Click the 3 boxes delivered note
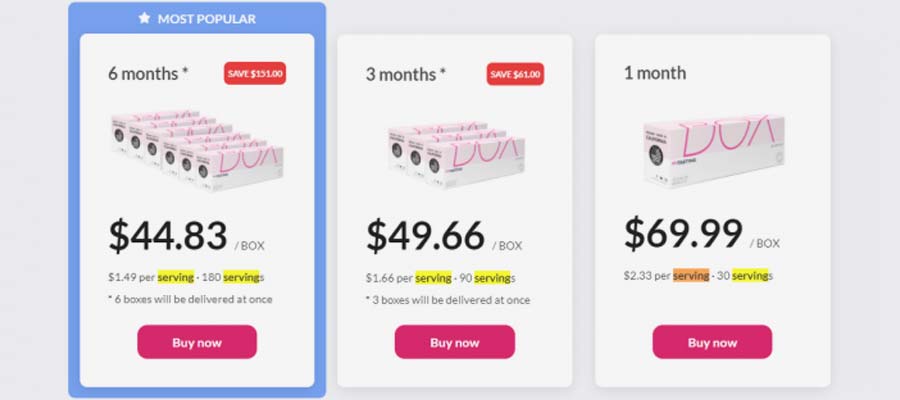Viewport: 900px width, 400px height. coord(448,300)
